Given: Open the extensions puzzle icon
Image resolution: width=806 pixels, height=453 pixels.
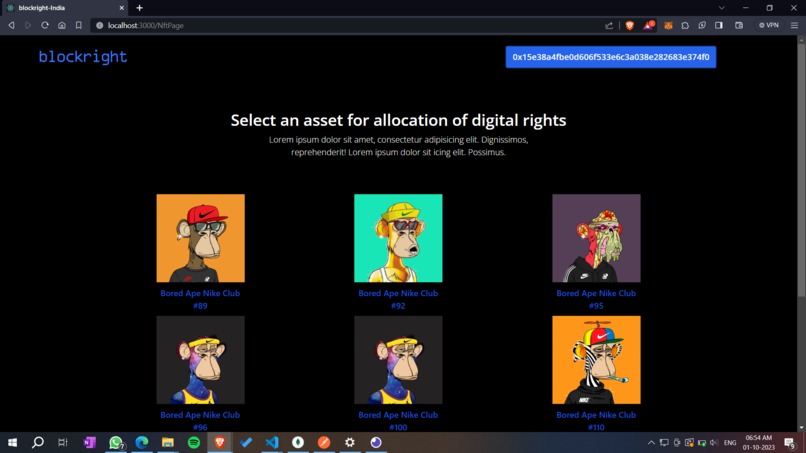Looking at the screenshot, I should click(685, 25).
